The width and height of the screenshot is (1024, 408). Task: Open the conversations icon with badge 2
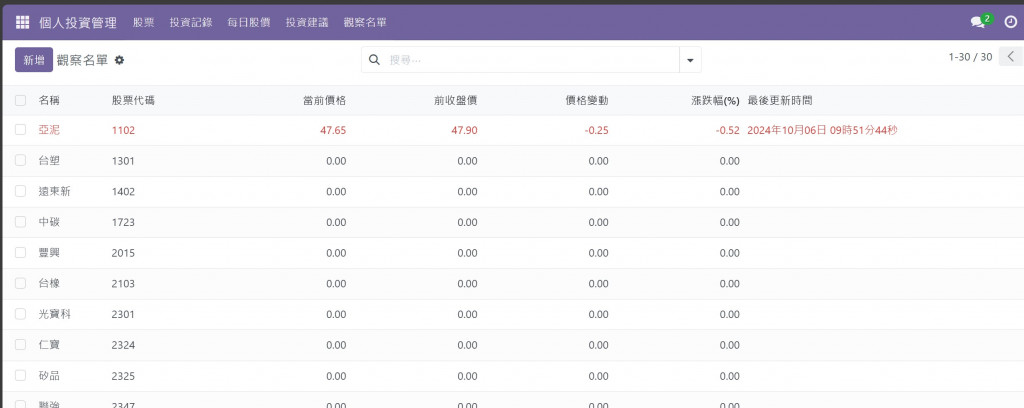click(980, 21)
